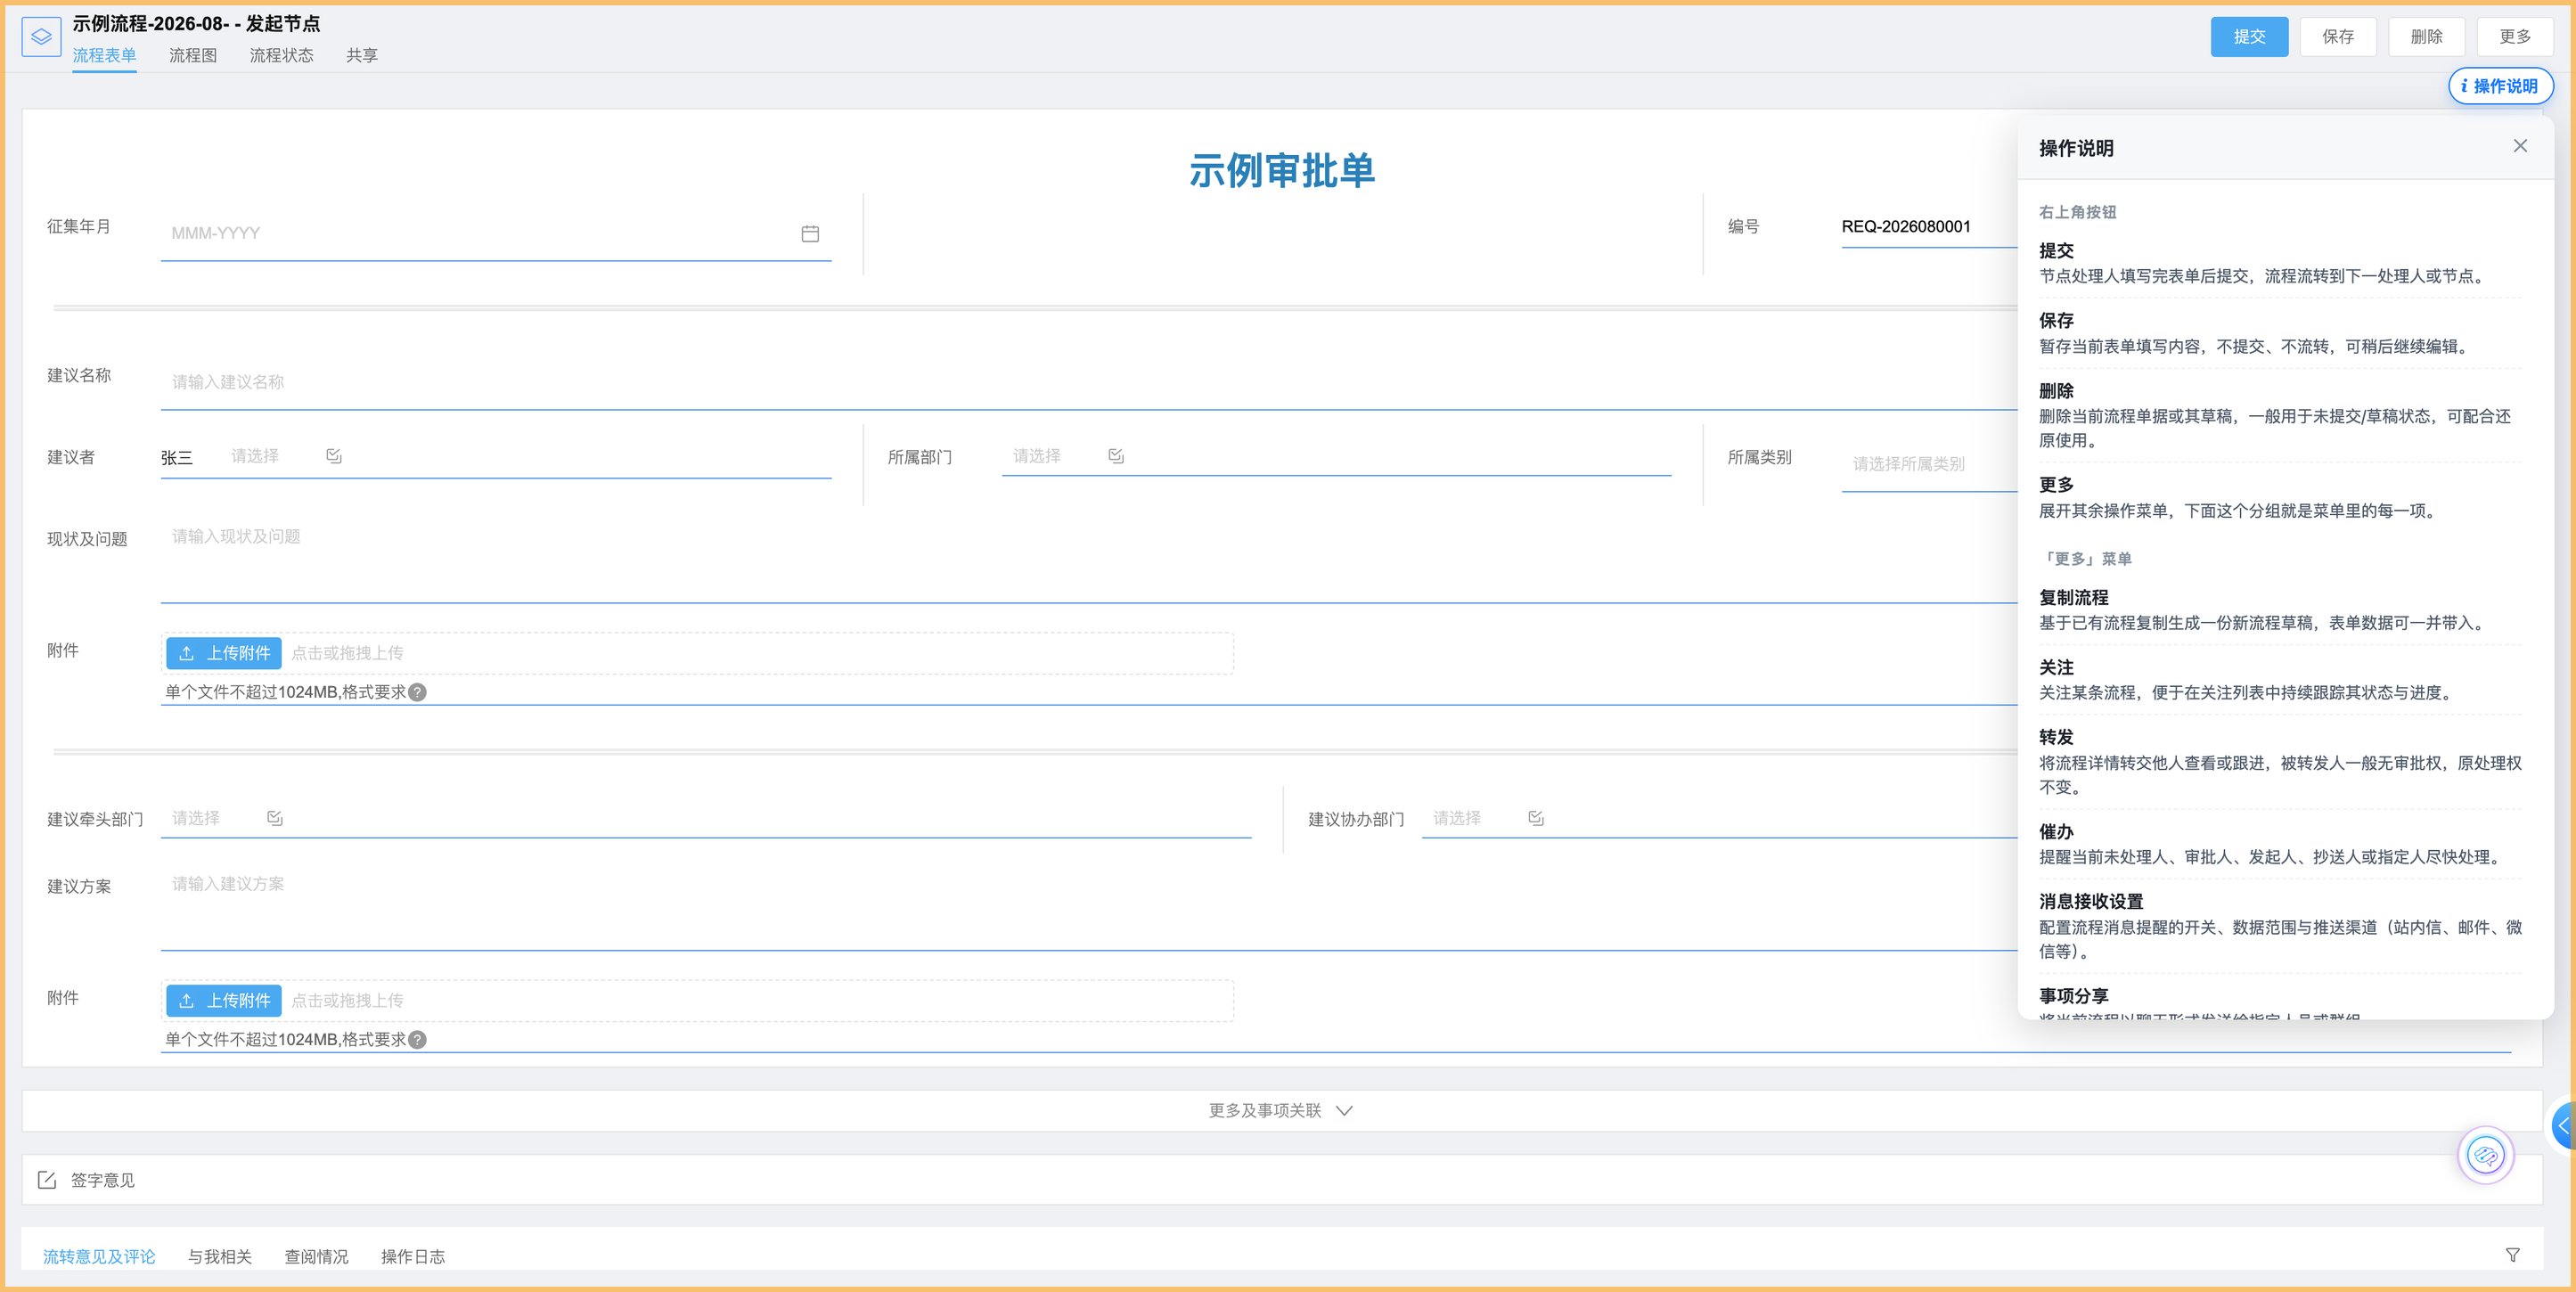Click first 点击或拖拽上传 drop zone hint

pos(347,653)
